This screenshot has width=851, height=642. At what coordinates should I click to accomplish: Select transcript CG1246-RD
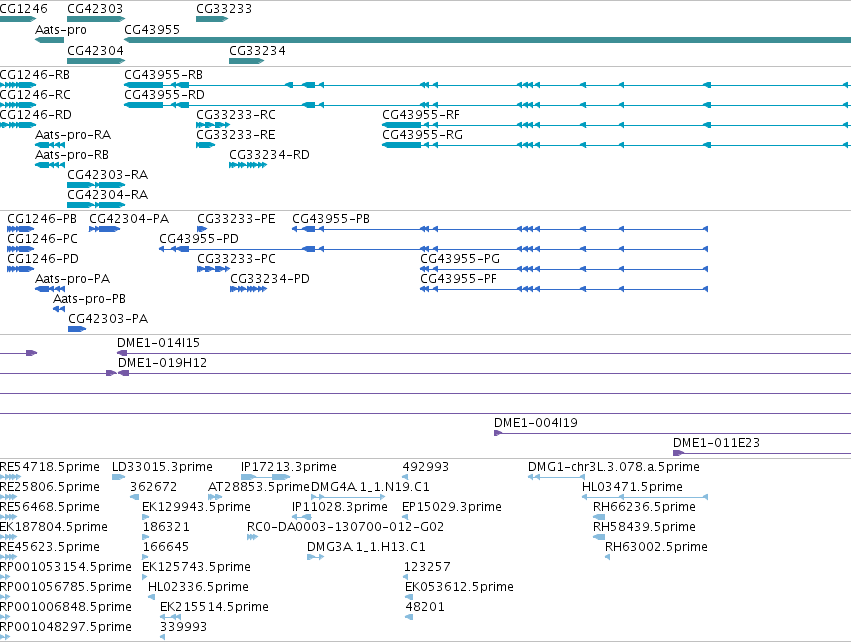pos(36,115)
